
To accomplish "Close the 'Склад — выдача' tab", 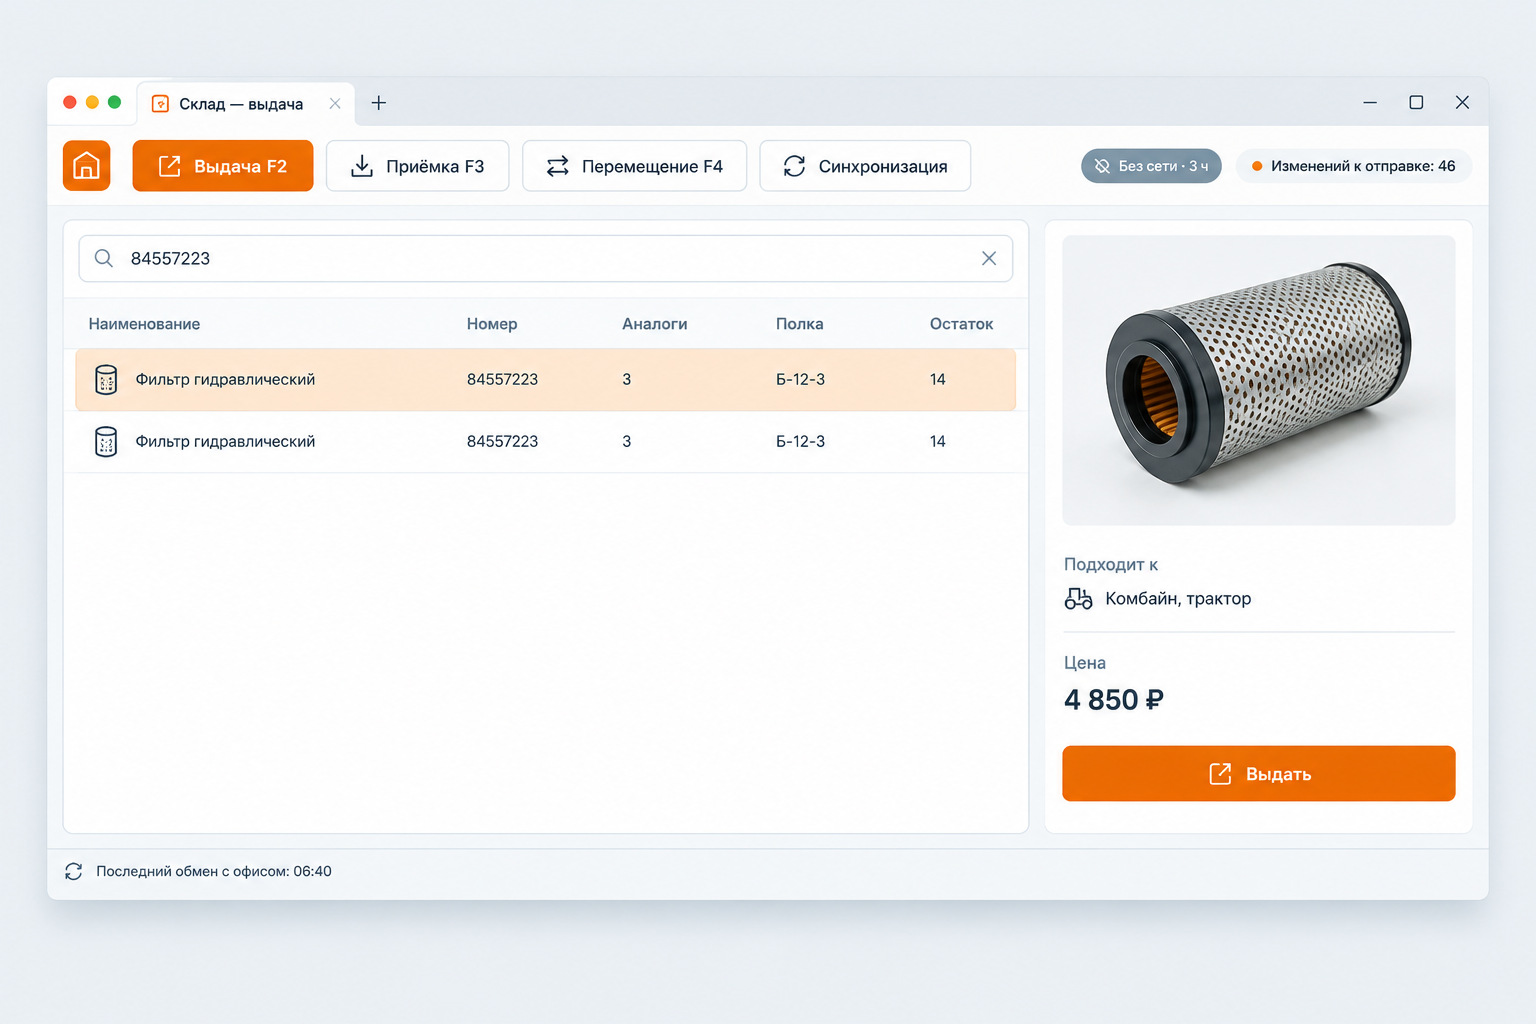I will (335, 104).
